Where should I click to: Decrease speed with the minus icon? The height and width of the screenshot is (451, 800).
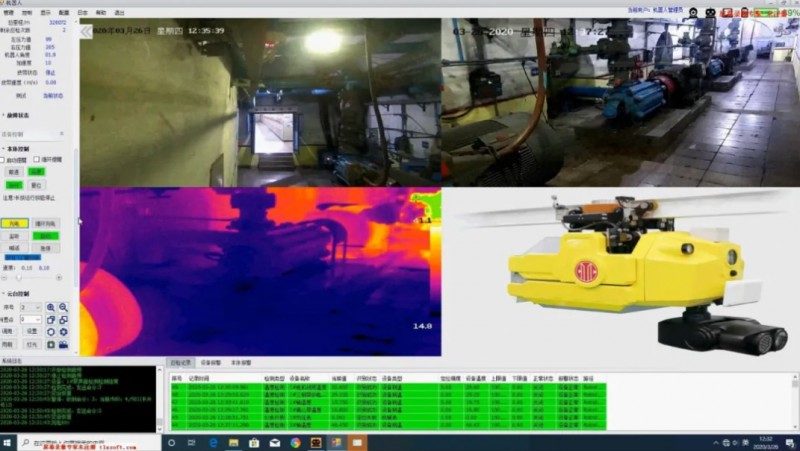(4, 278)
